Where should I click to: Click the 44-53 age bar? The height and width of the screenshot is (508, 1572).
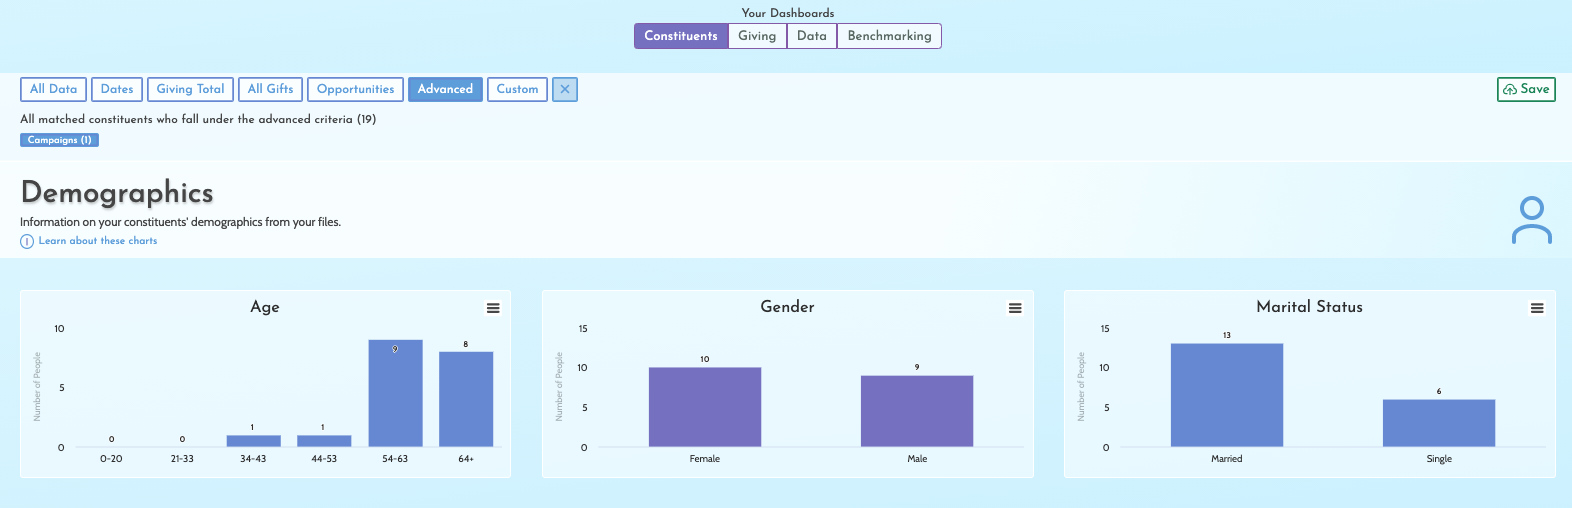point(324,441)
